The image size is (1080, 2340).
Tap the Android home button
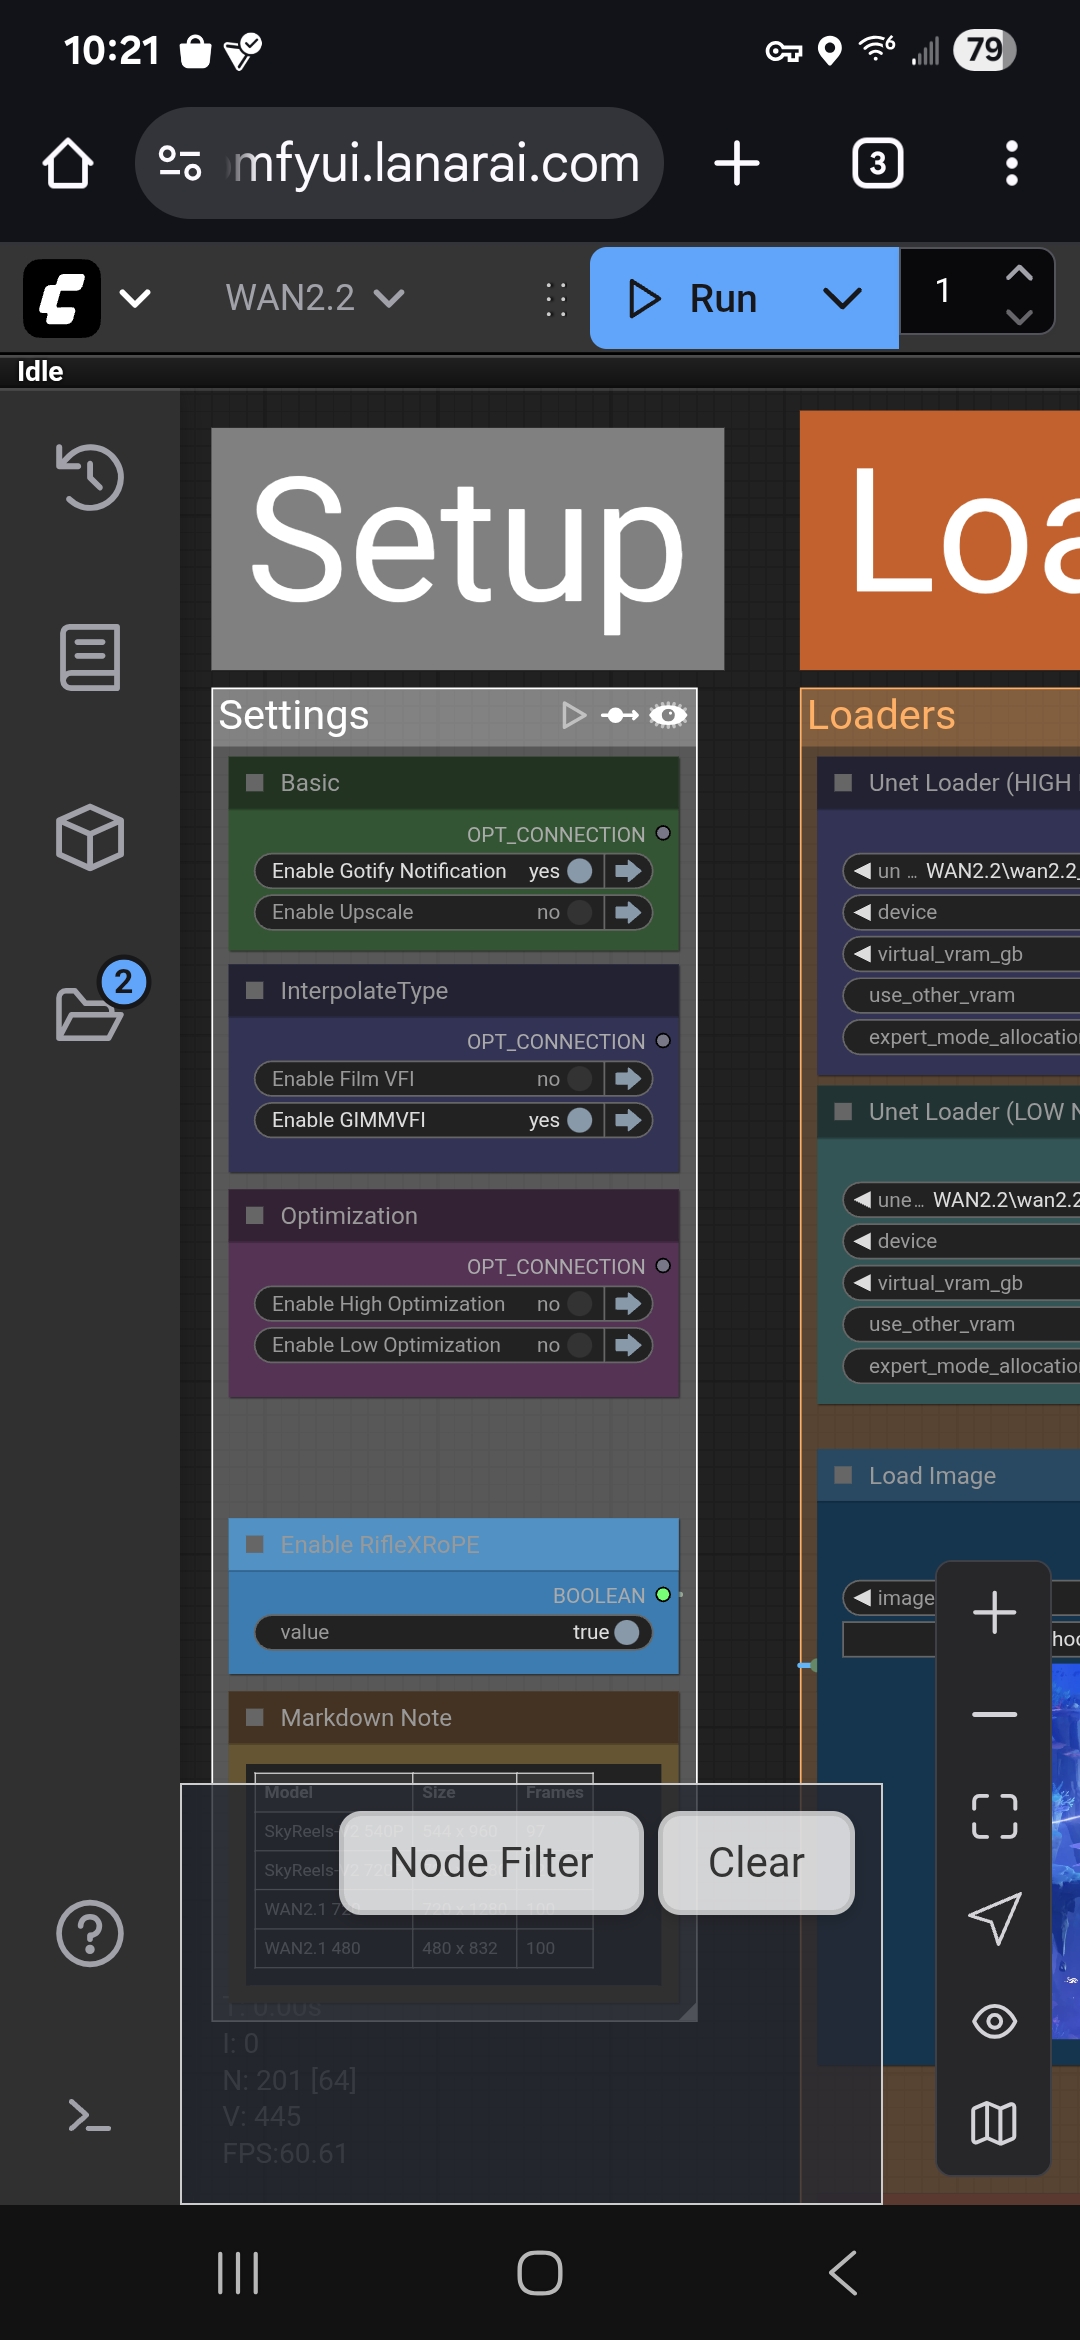click(x=540, y=2273)
